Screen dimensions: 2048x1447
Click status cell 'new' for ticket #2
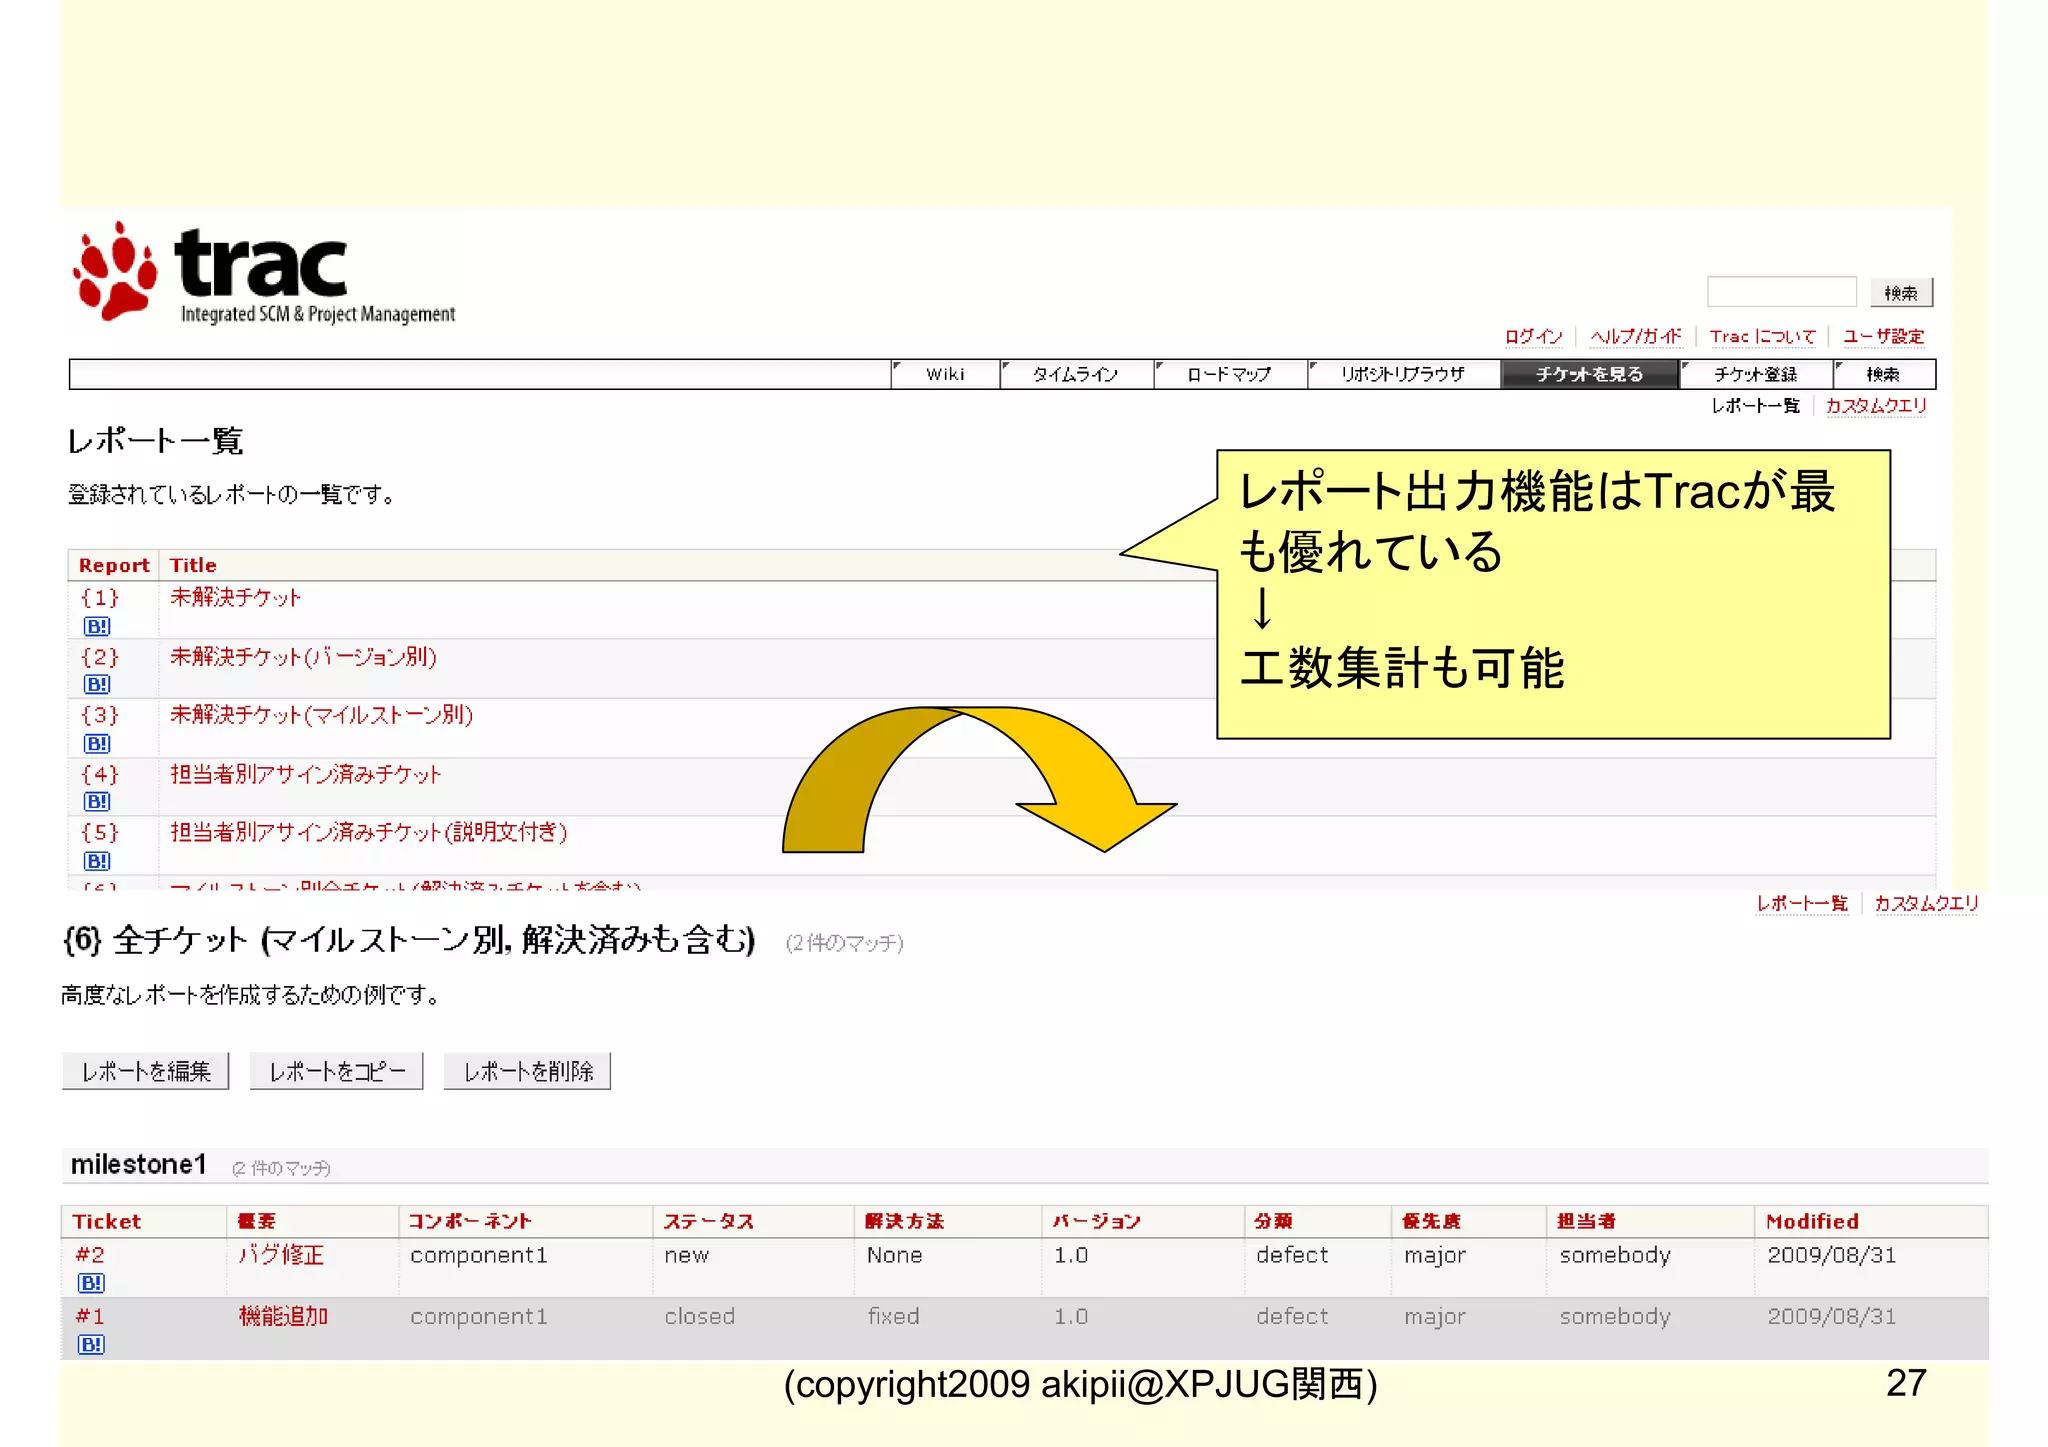tap(687, 1255)
